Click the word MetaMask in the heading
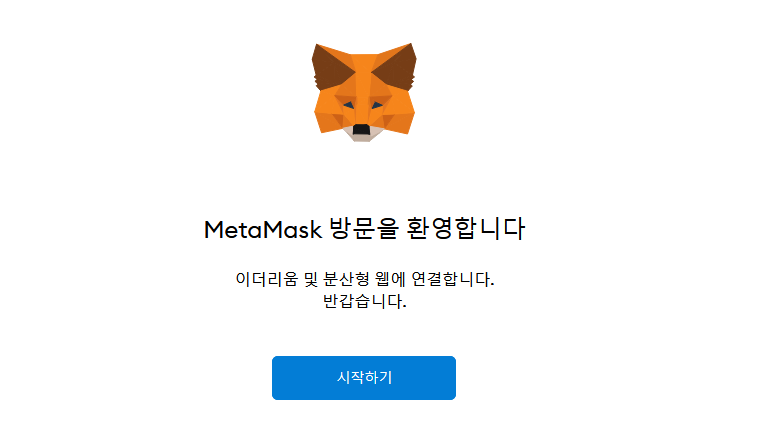Image resolution: width=768 pixels, height=441 pixels. [x=263, y=230]
